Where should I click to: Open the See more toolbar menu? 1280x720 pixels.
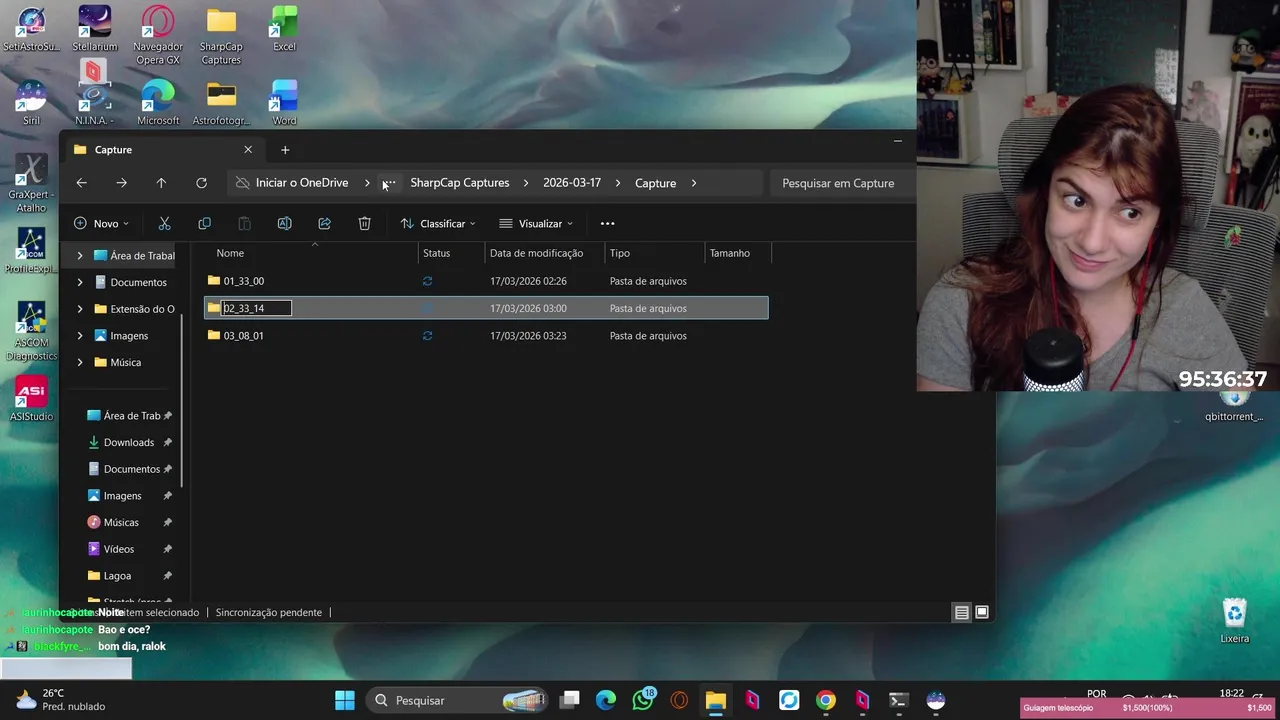[607, 223]
